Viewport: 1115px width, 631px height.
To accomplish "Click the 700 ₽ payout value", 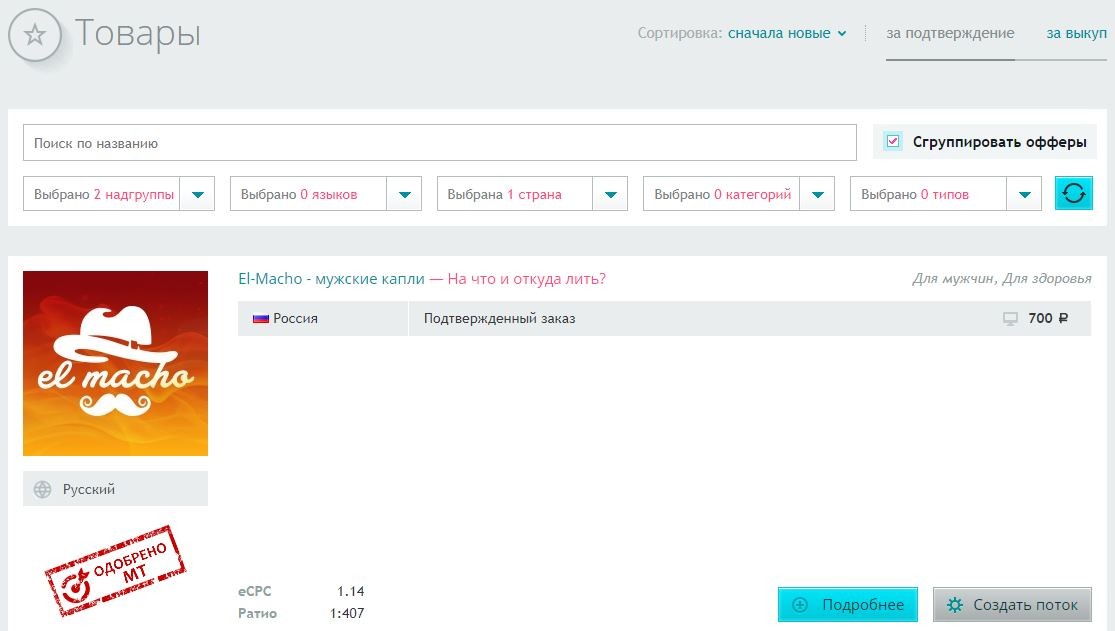I will point(1048,319).
